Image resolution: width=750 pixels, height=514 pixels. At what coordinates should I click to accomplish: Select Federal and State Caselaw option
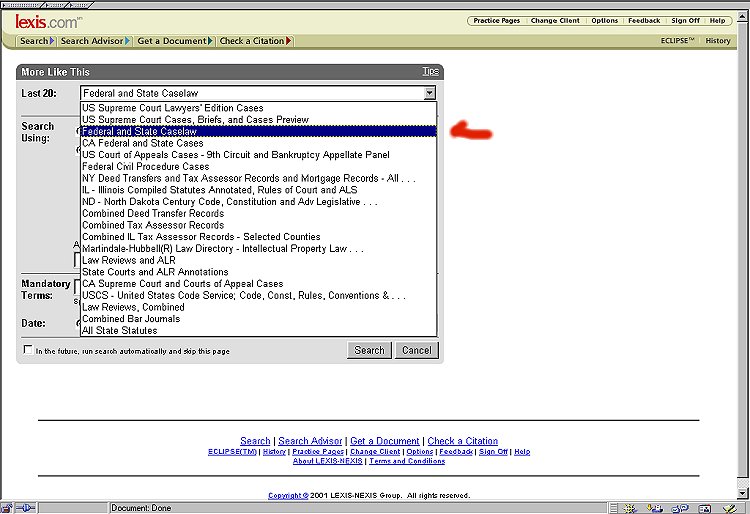click(x=258, y=131)
